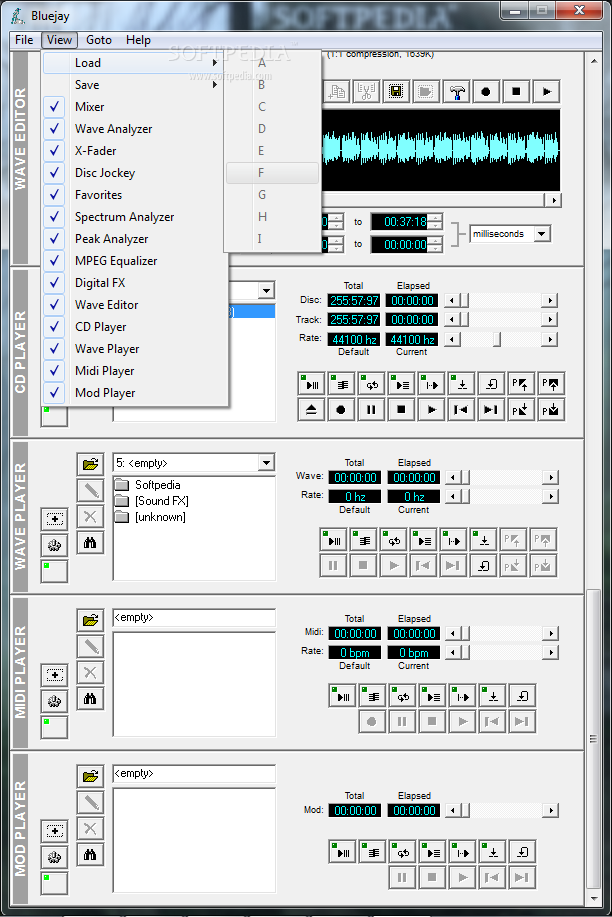612x917 pixels.
Task: Click the waveform display in Wave Editor
Action: tap(441, 150)
